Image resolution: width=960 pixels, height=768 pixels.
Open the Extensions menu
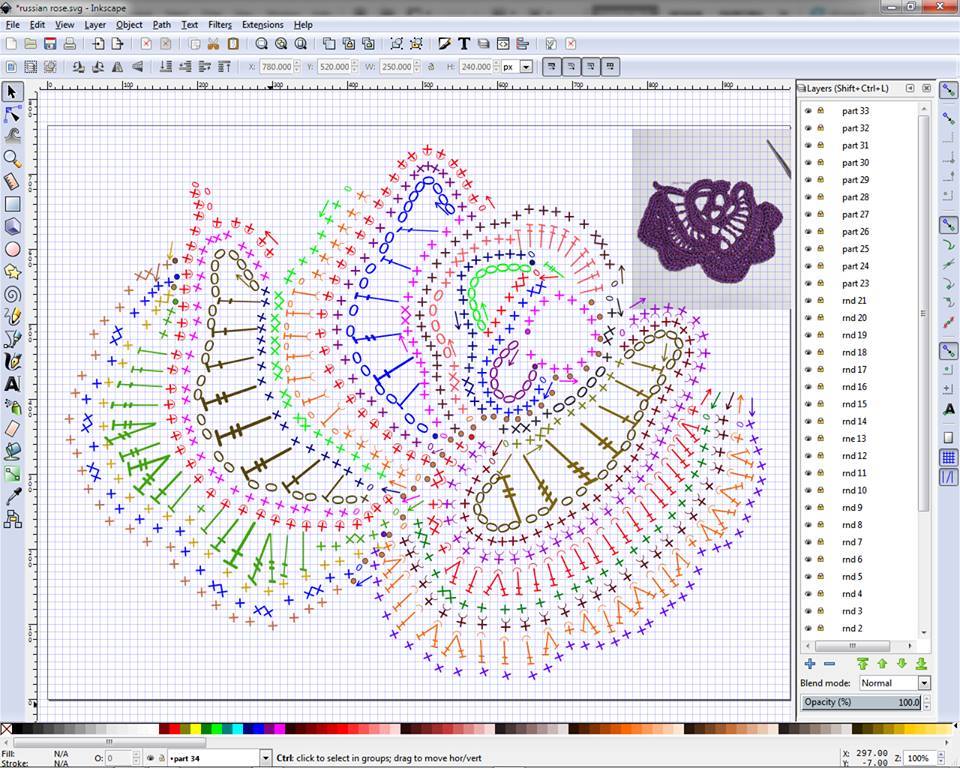[262, 24]
